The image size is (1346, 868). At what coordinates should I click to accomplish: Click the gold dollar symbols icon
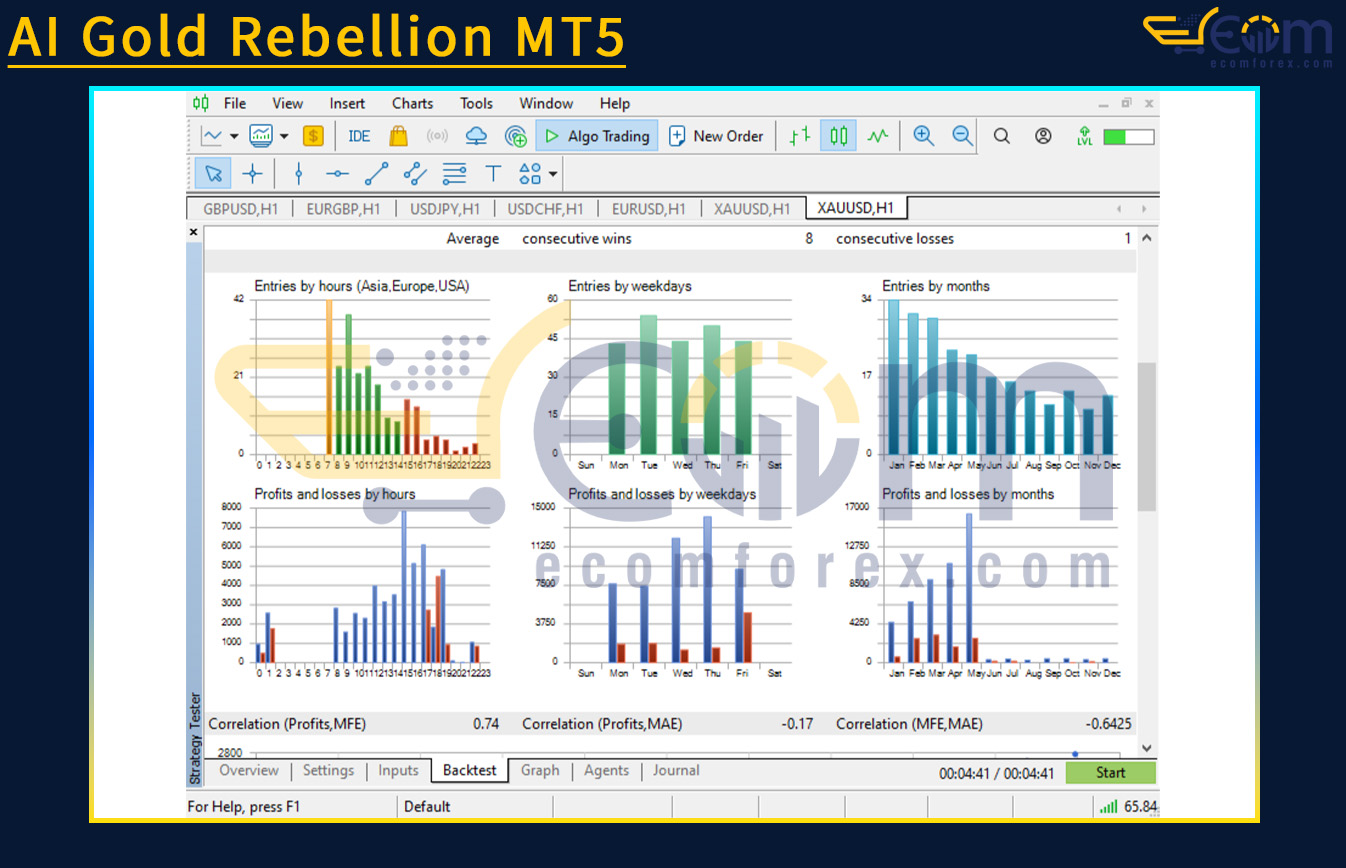313,136
